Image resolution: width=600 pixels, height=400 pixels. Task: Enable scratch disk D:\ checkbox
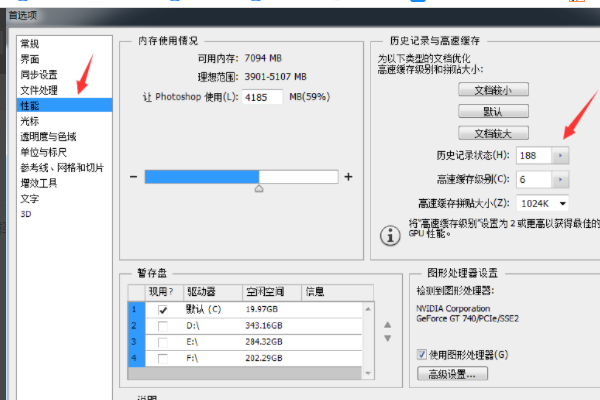pyautogui.click(x=163, y=326)
